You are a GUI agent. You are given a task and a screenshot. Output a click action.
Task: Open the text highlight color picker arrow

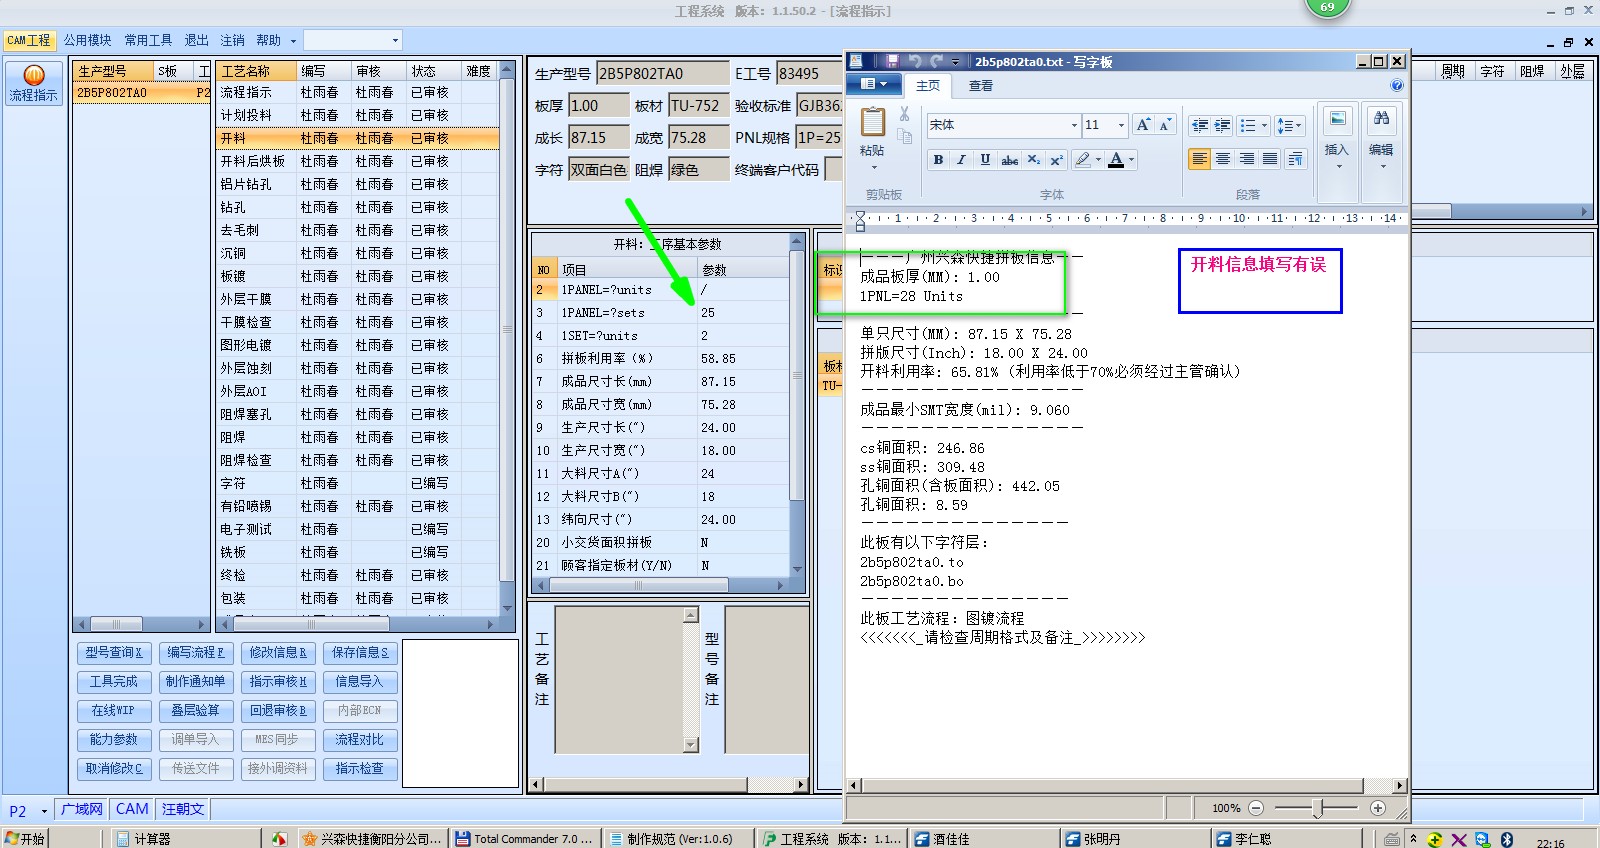click(1098, 159)
